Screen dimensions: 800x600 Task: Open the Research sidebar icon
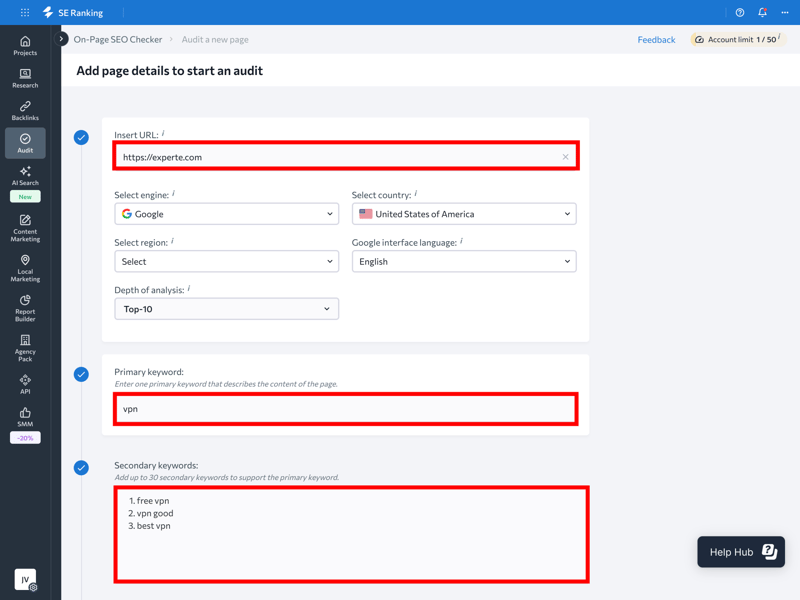click(x=25, y=78)
